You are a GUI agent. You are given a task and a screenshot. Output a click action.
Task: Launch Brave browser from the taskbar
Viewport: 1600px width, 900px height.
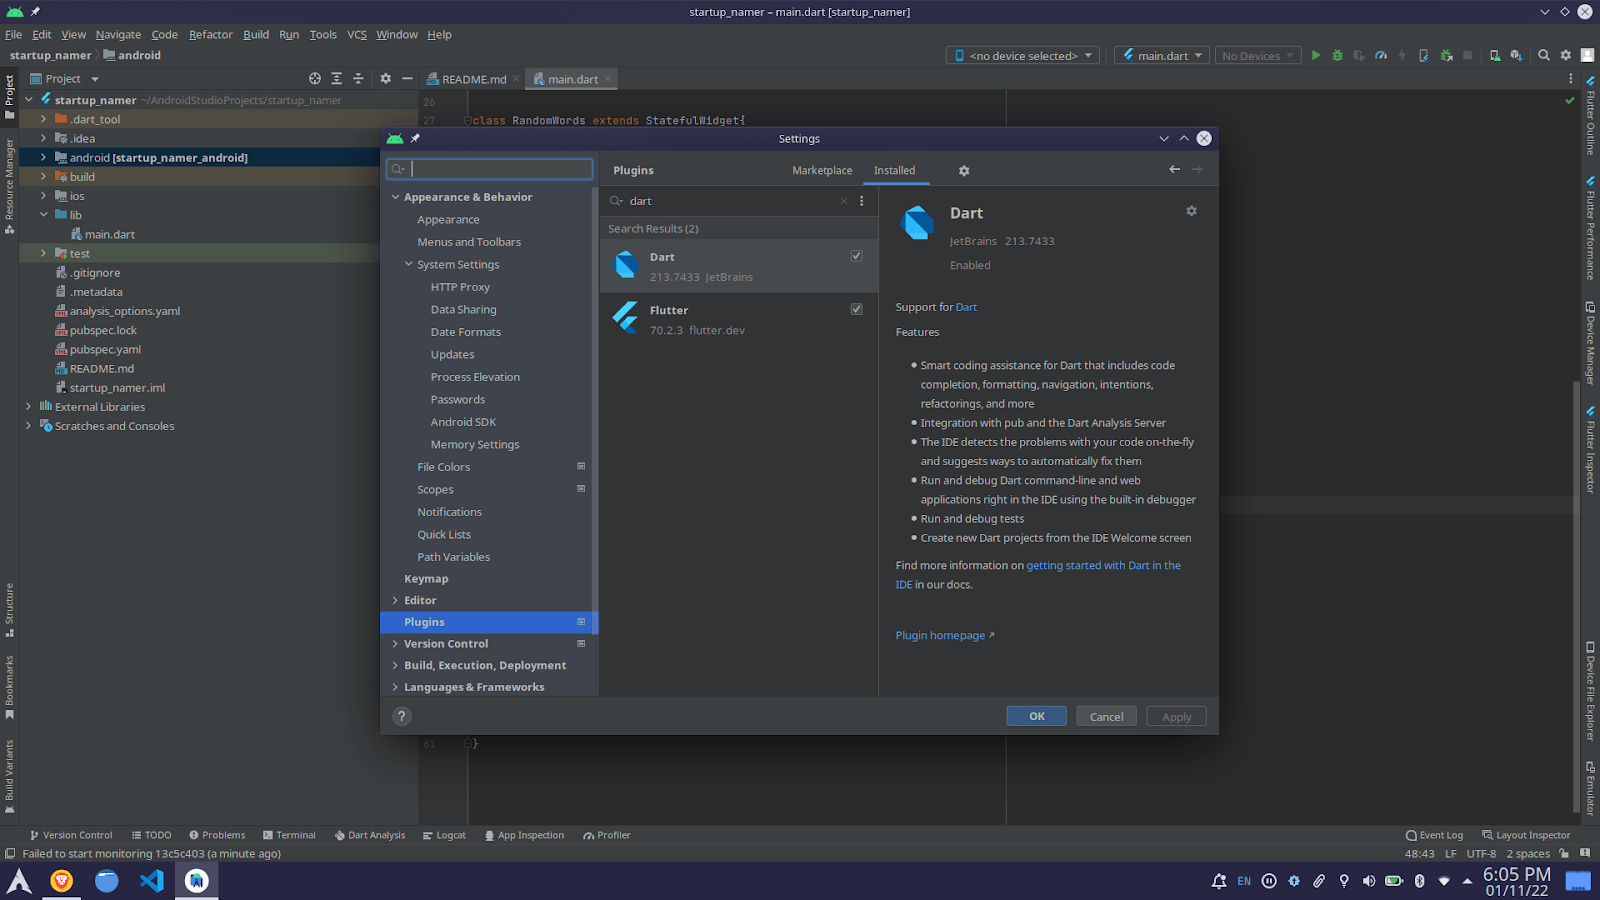click(62, 881)
